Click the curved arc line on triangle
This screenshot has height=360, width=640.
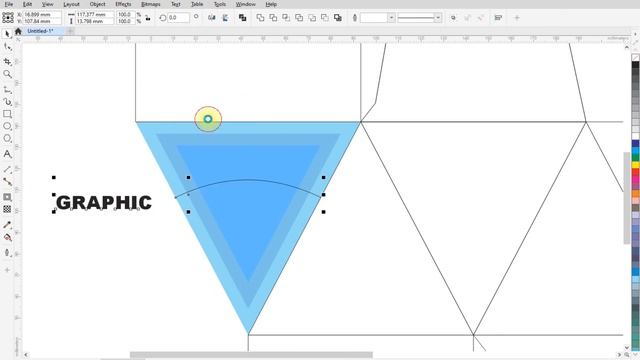point(248,180)
